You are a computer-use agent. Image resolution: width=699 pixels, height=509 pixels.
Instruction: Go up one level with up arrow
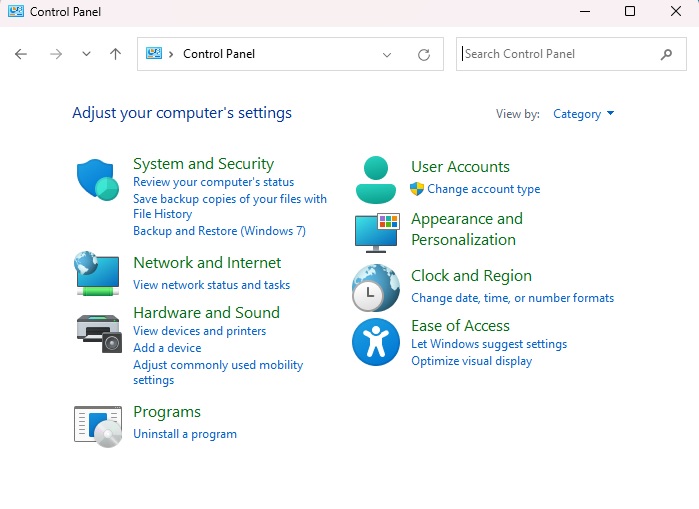point(115,54)
